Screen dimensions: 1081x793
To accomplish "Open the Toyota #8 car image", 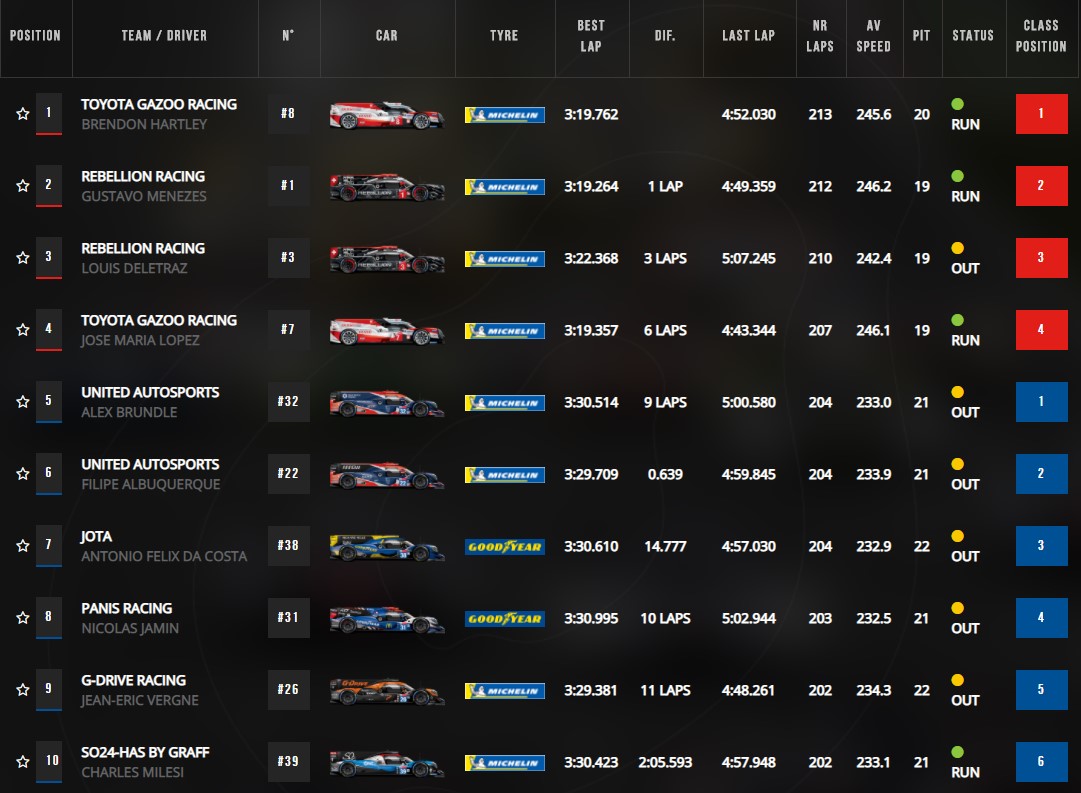I will pos(386,115).
